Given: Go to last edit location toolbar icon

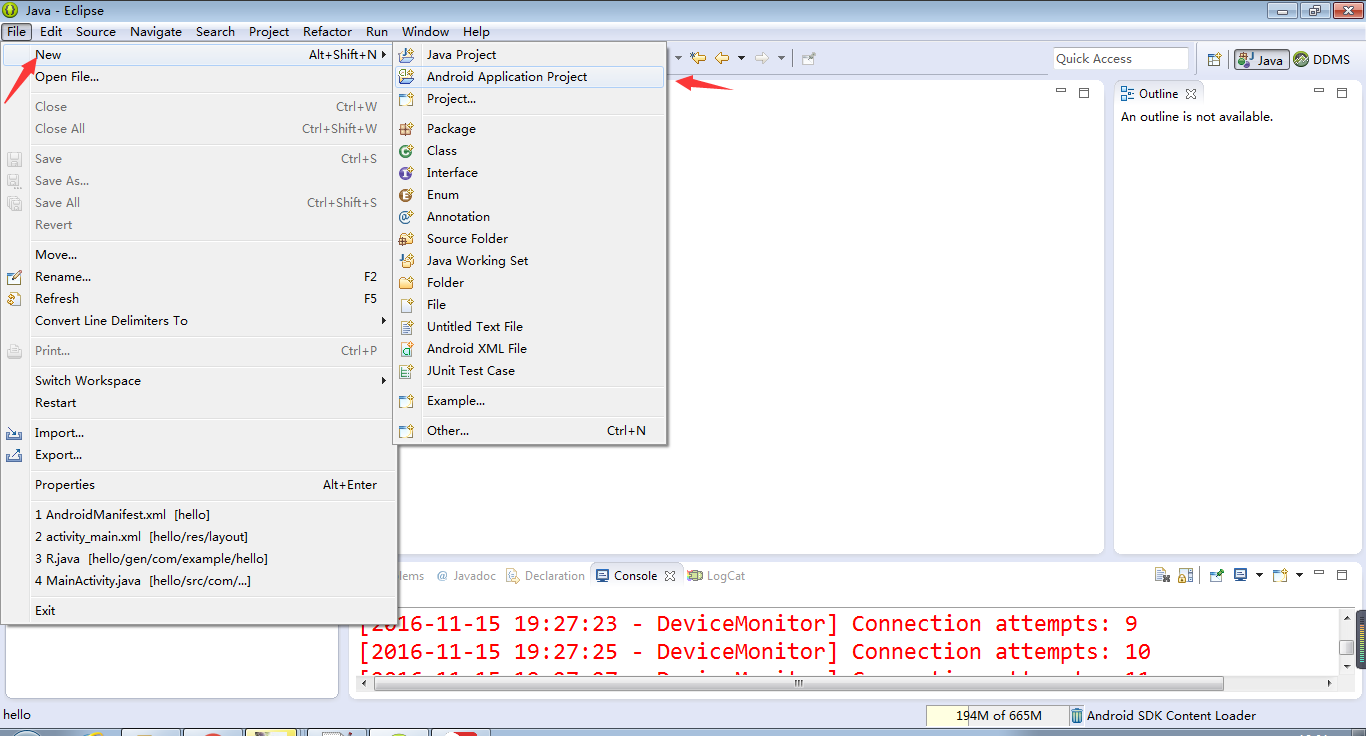Looking at the screenshot, I should (698, 58).
